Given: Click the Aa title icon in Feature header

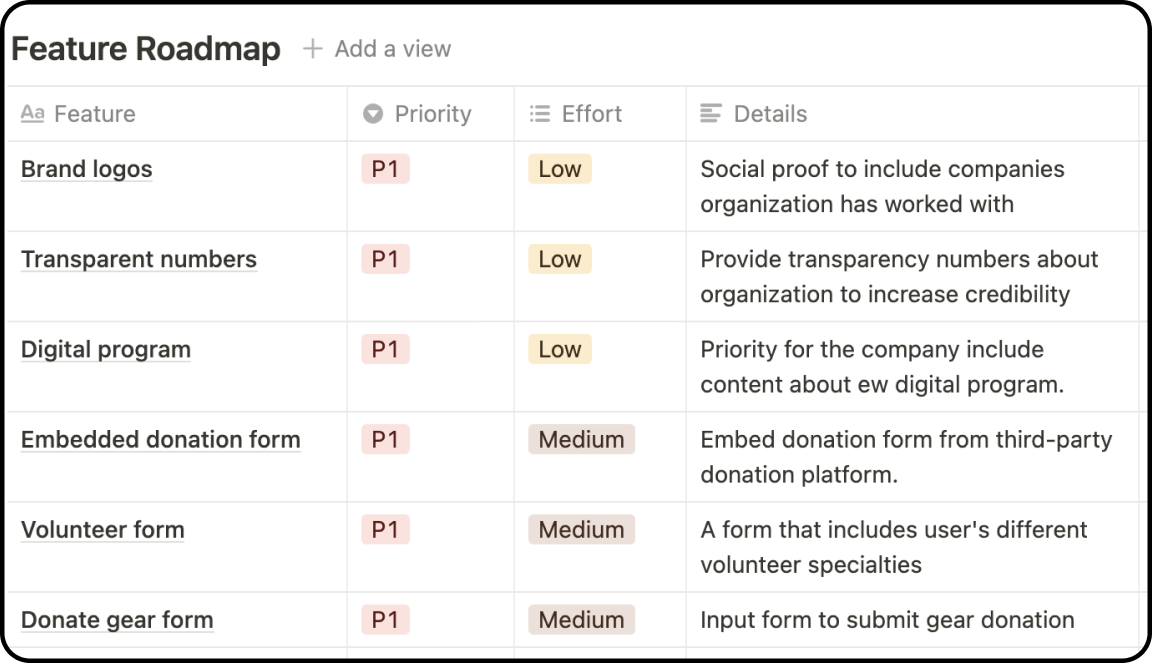Looking at the screenshot, I should (32, 113).
